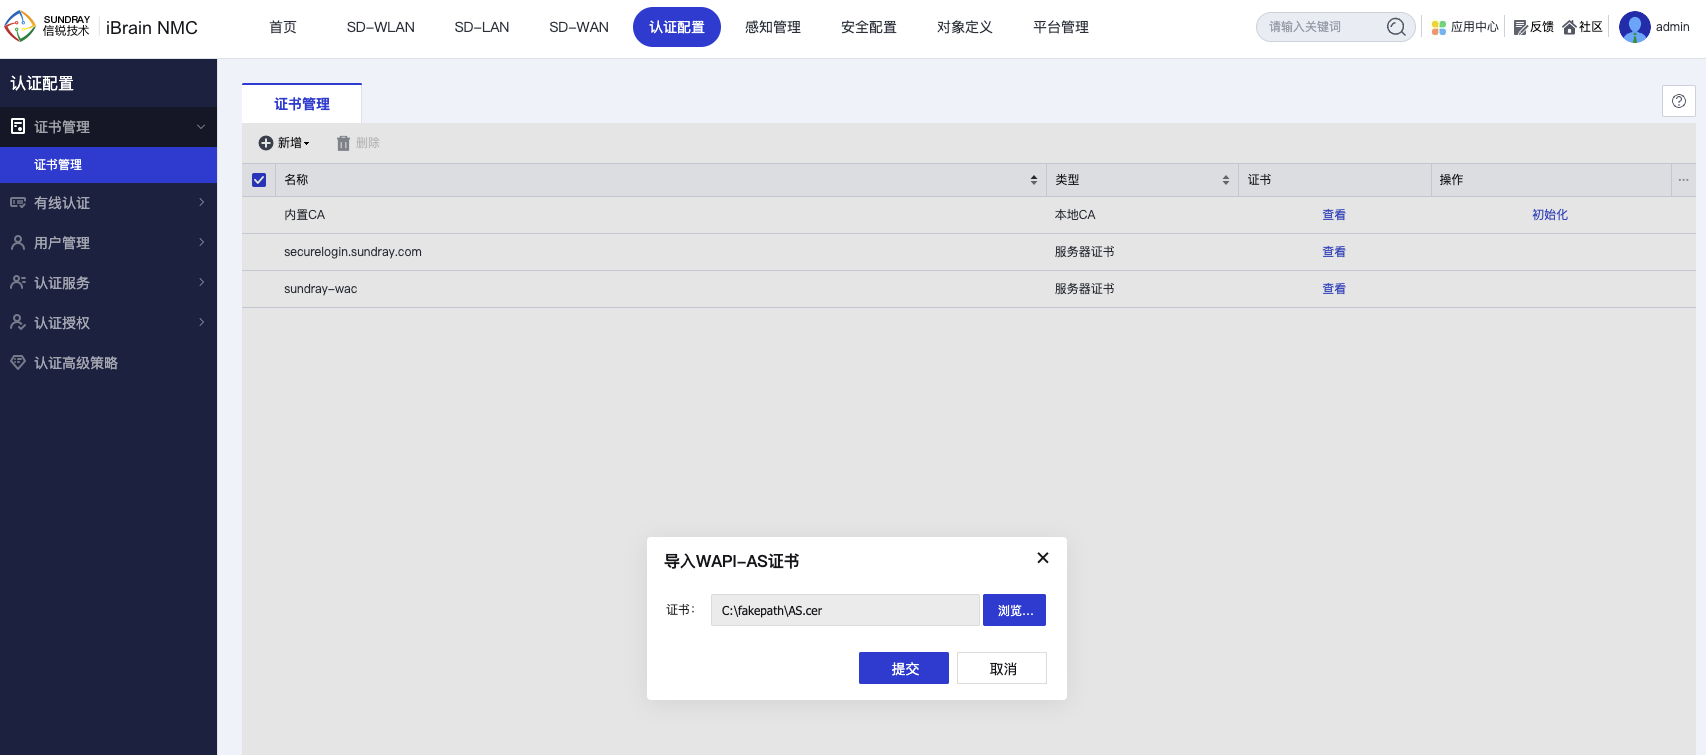
Task: Click the certificate file path field
Action: [x=845, y=610]
